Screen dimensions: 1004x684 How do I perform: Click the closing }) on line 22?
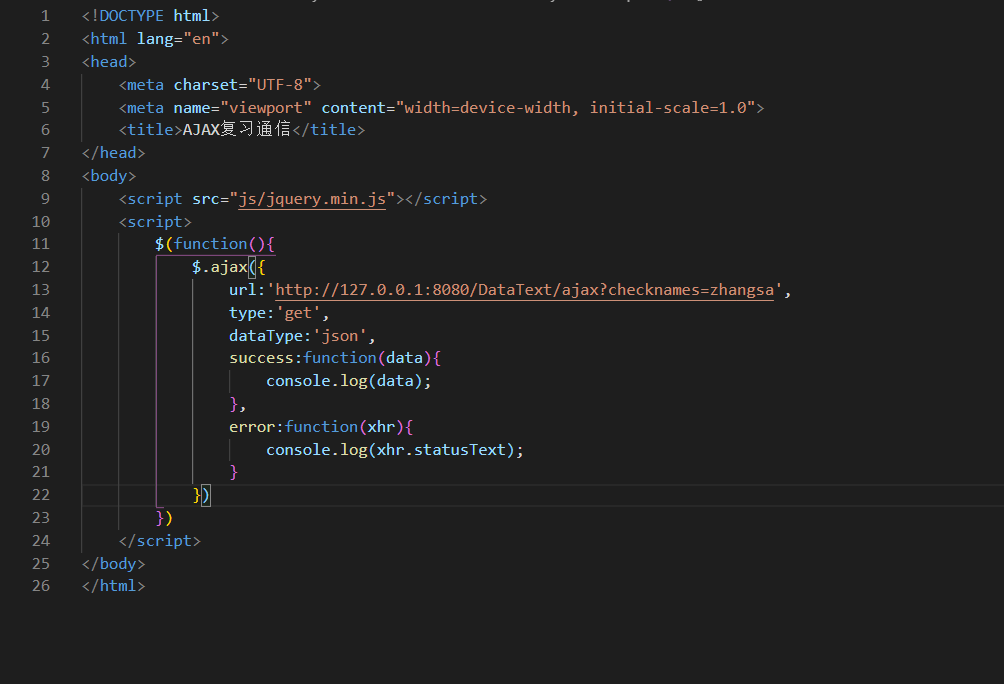(x=198, y=494)
